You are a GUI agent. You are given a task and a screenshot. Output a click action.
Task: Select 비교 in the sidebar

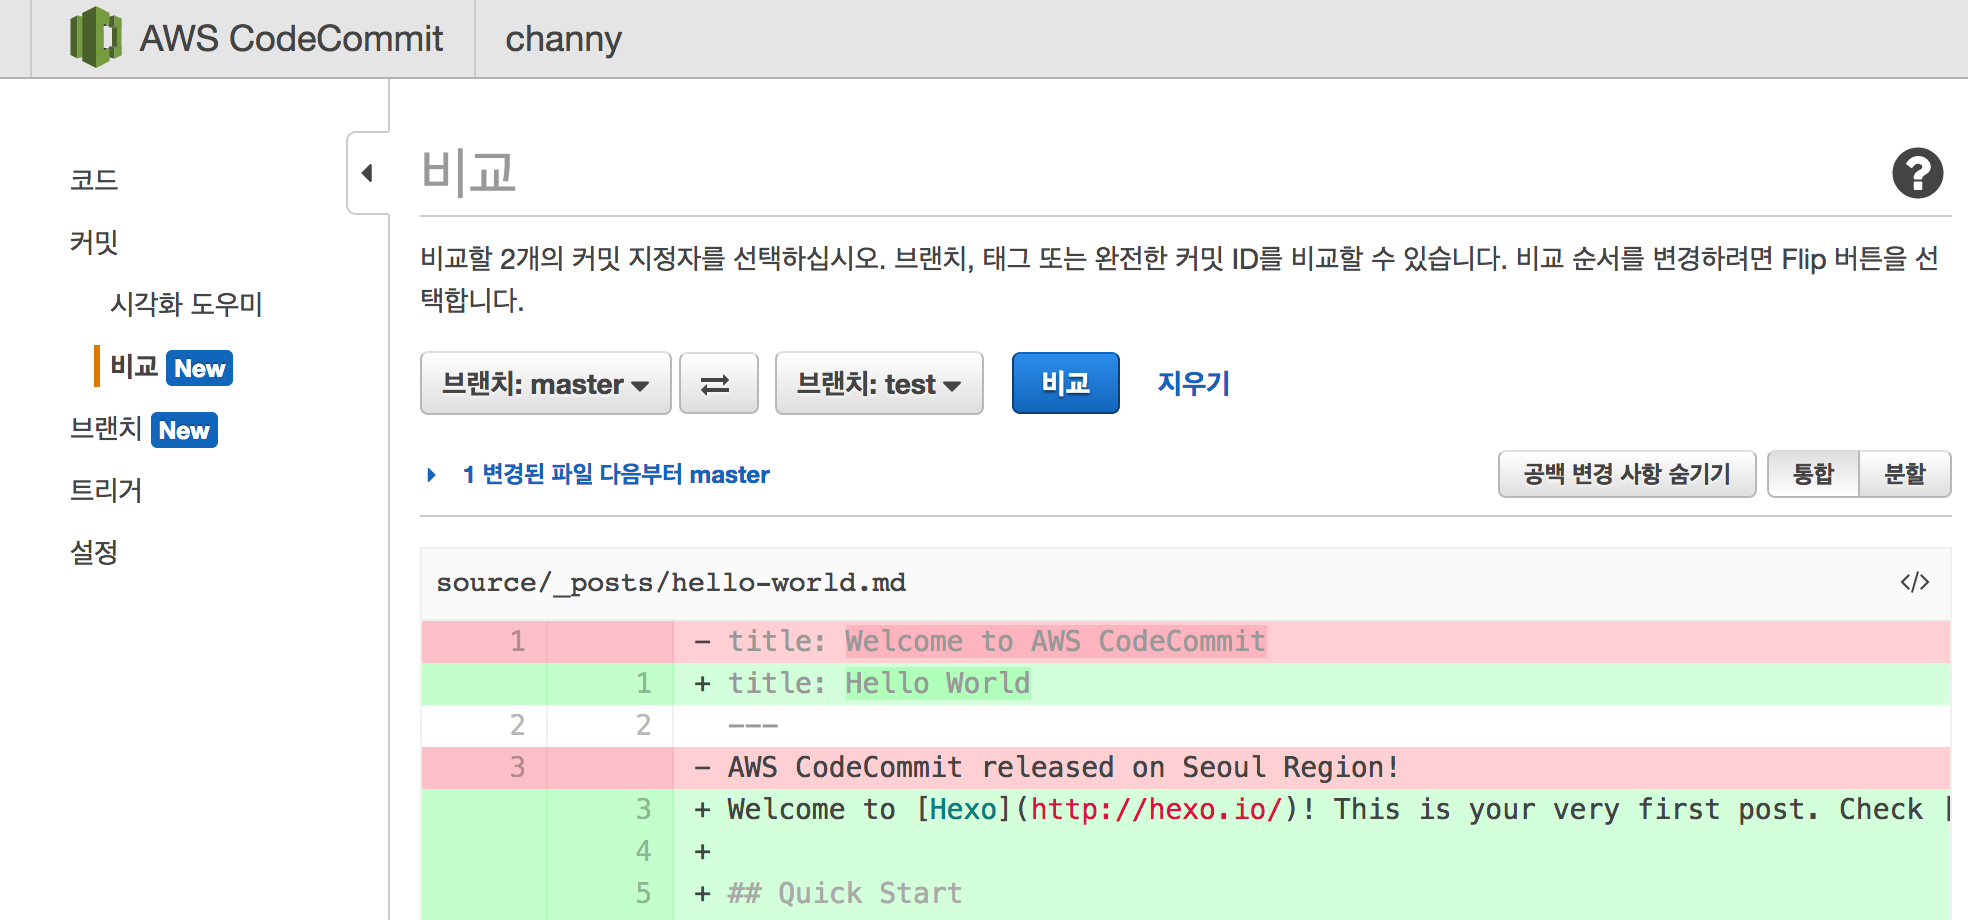(x=134, y=366)
